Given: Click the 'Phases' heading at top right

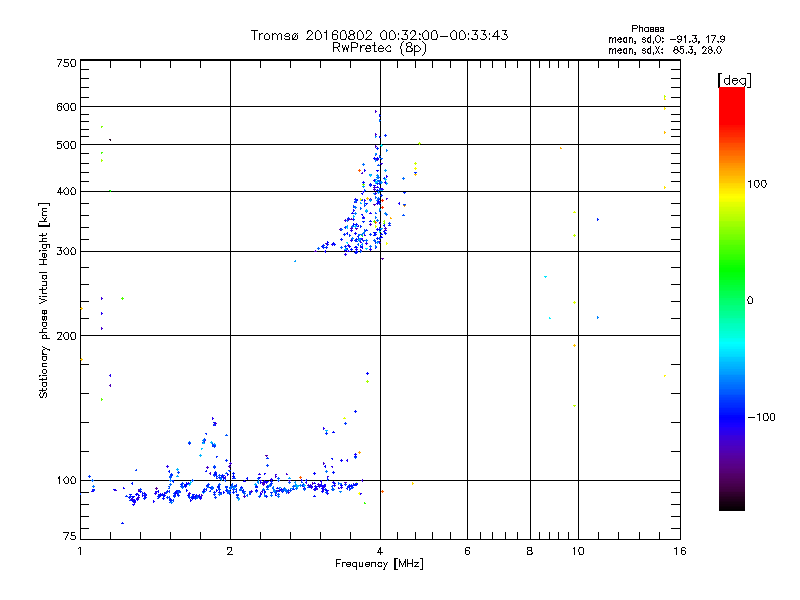Looking at the screenshot, I should (x=647, y=29).
